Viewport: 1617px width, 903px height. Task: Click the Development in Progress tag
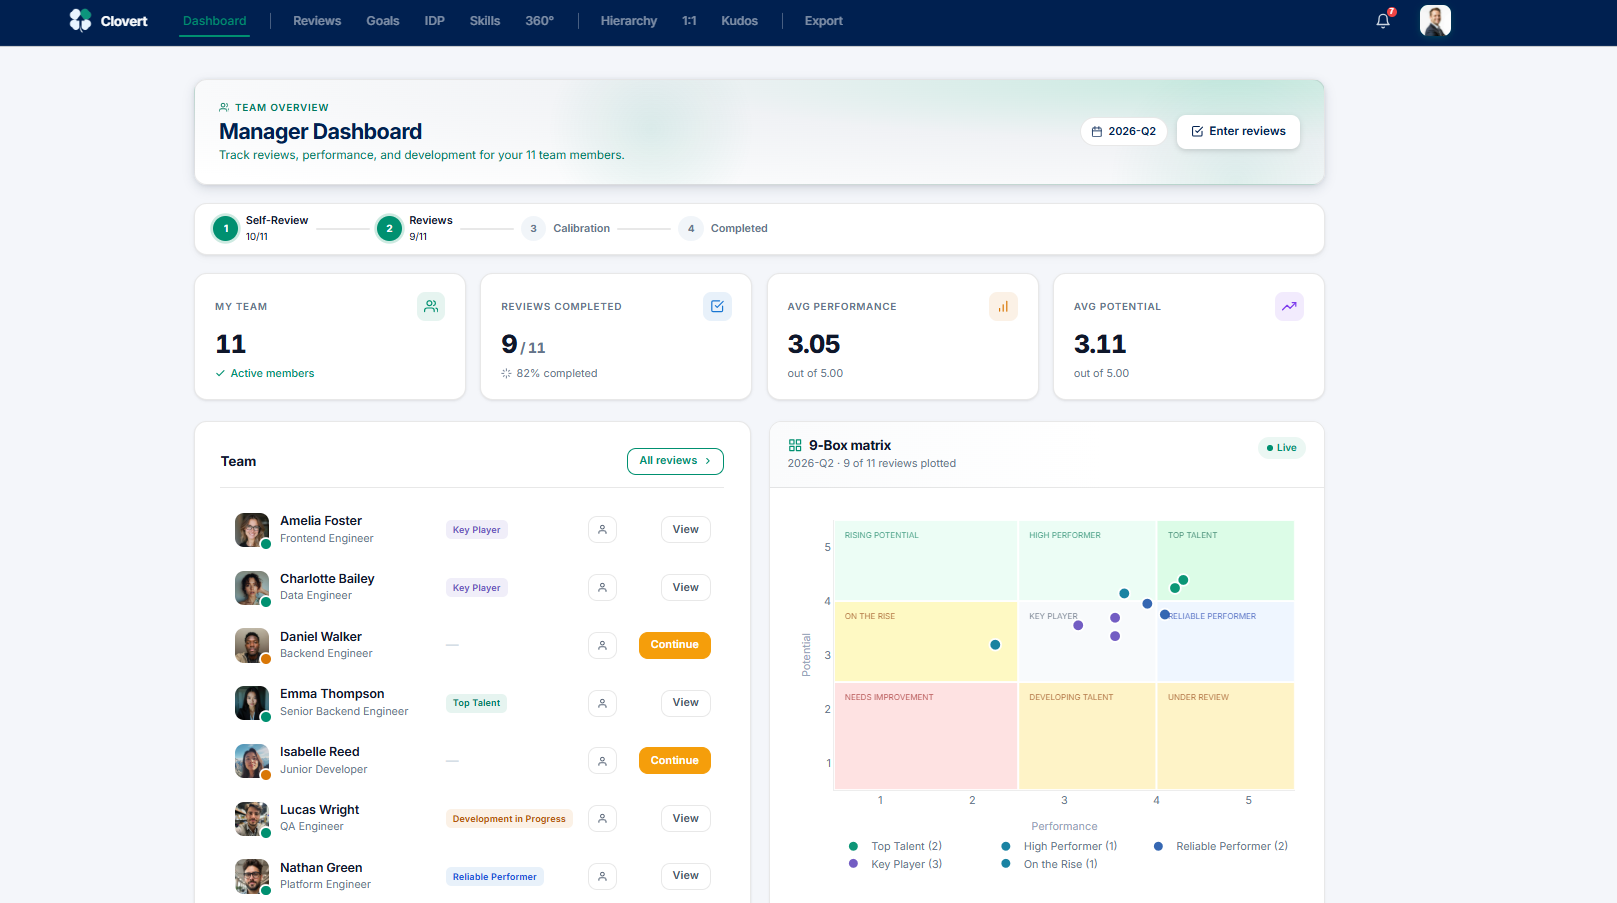tap(509, 819)
